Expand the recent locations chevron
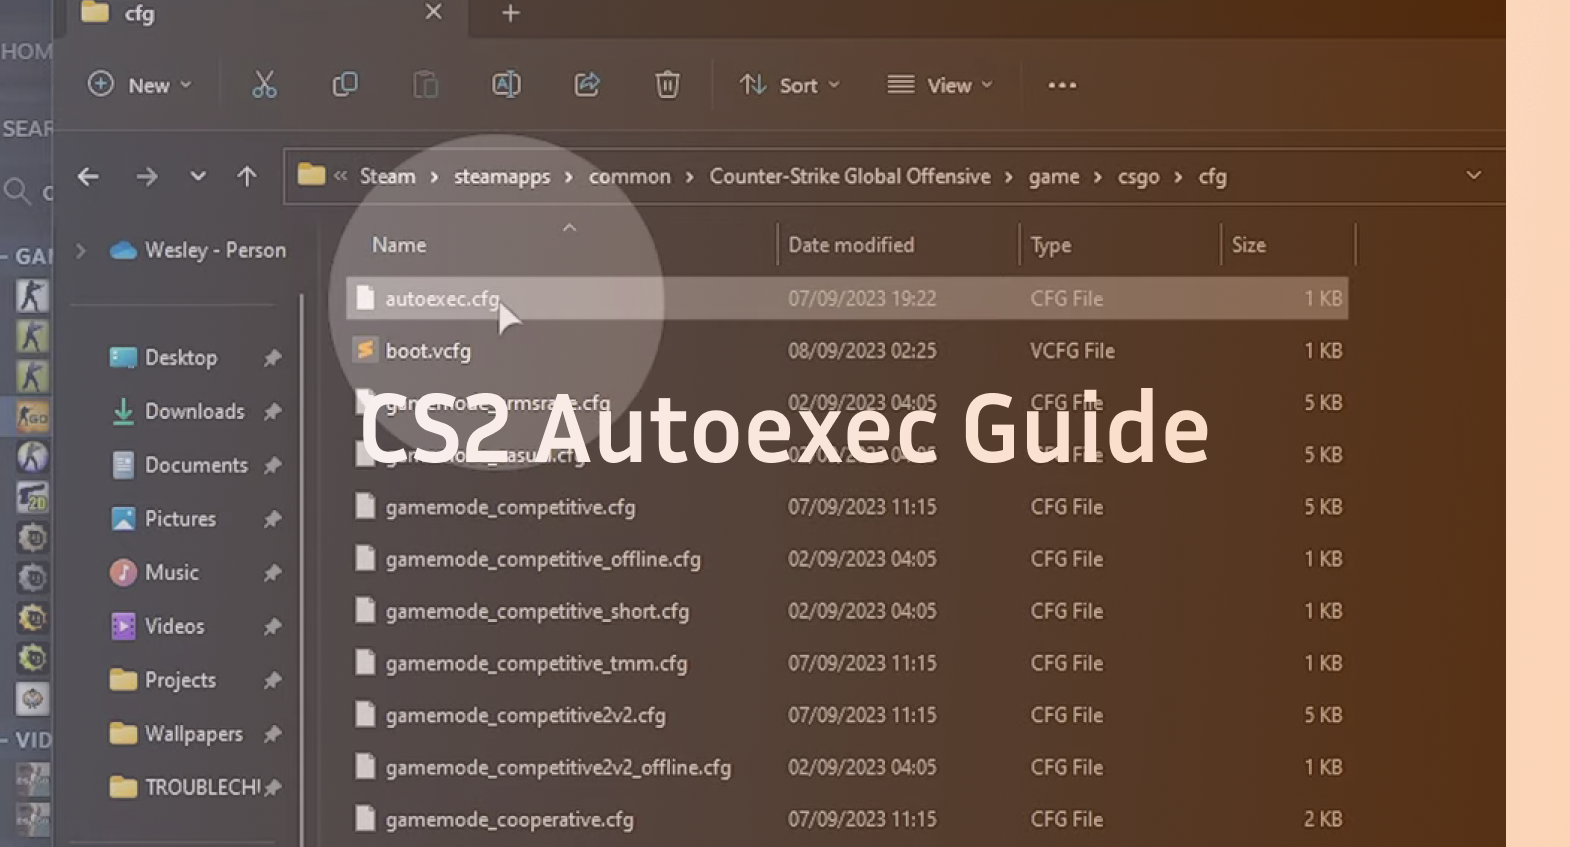This screenshot has width=1570, height=847. (x=198, y=177)
